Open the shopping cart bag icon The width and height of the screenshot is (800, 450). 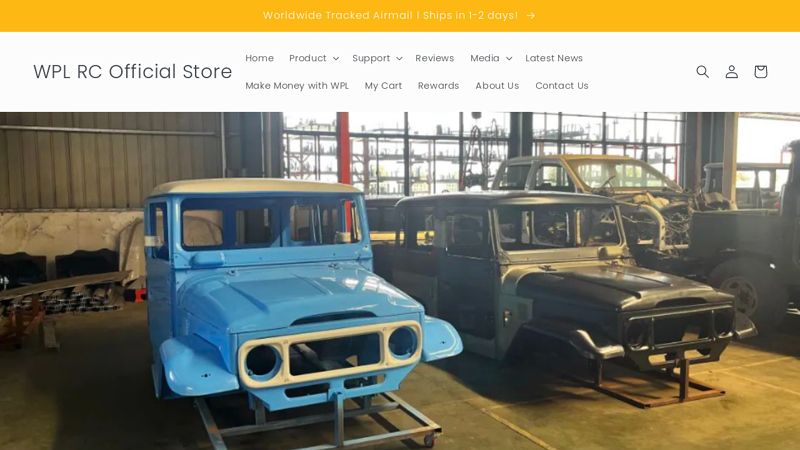760,71
